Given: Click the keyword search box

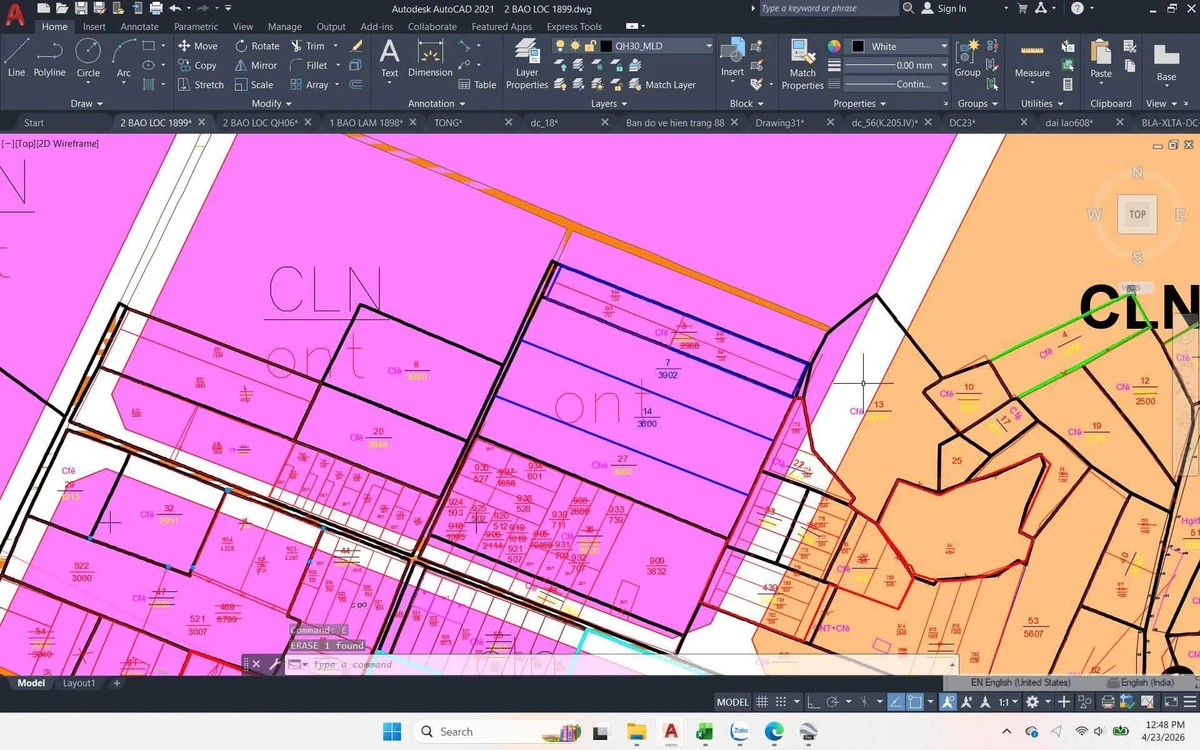Looking at the screenshot, I should (x=828, y=8).
